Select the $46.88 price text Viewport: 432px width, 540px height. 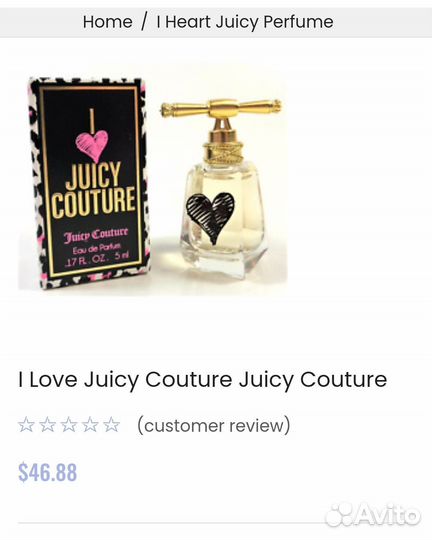[x=48, y=472]
